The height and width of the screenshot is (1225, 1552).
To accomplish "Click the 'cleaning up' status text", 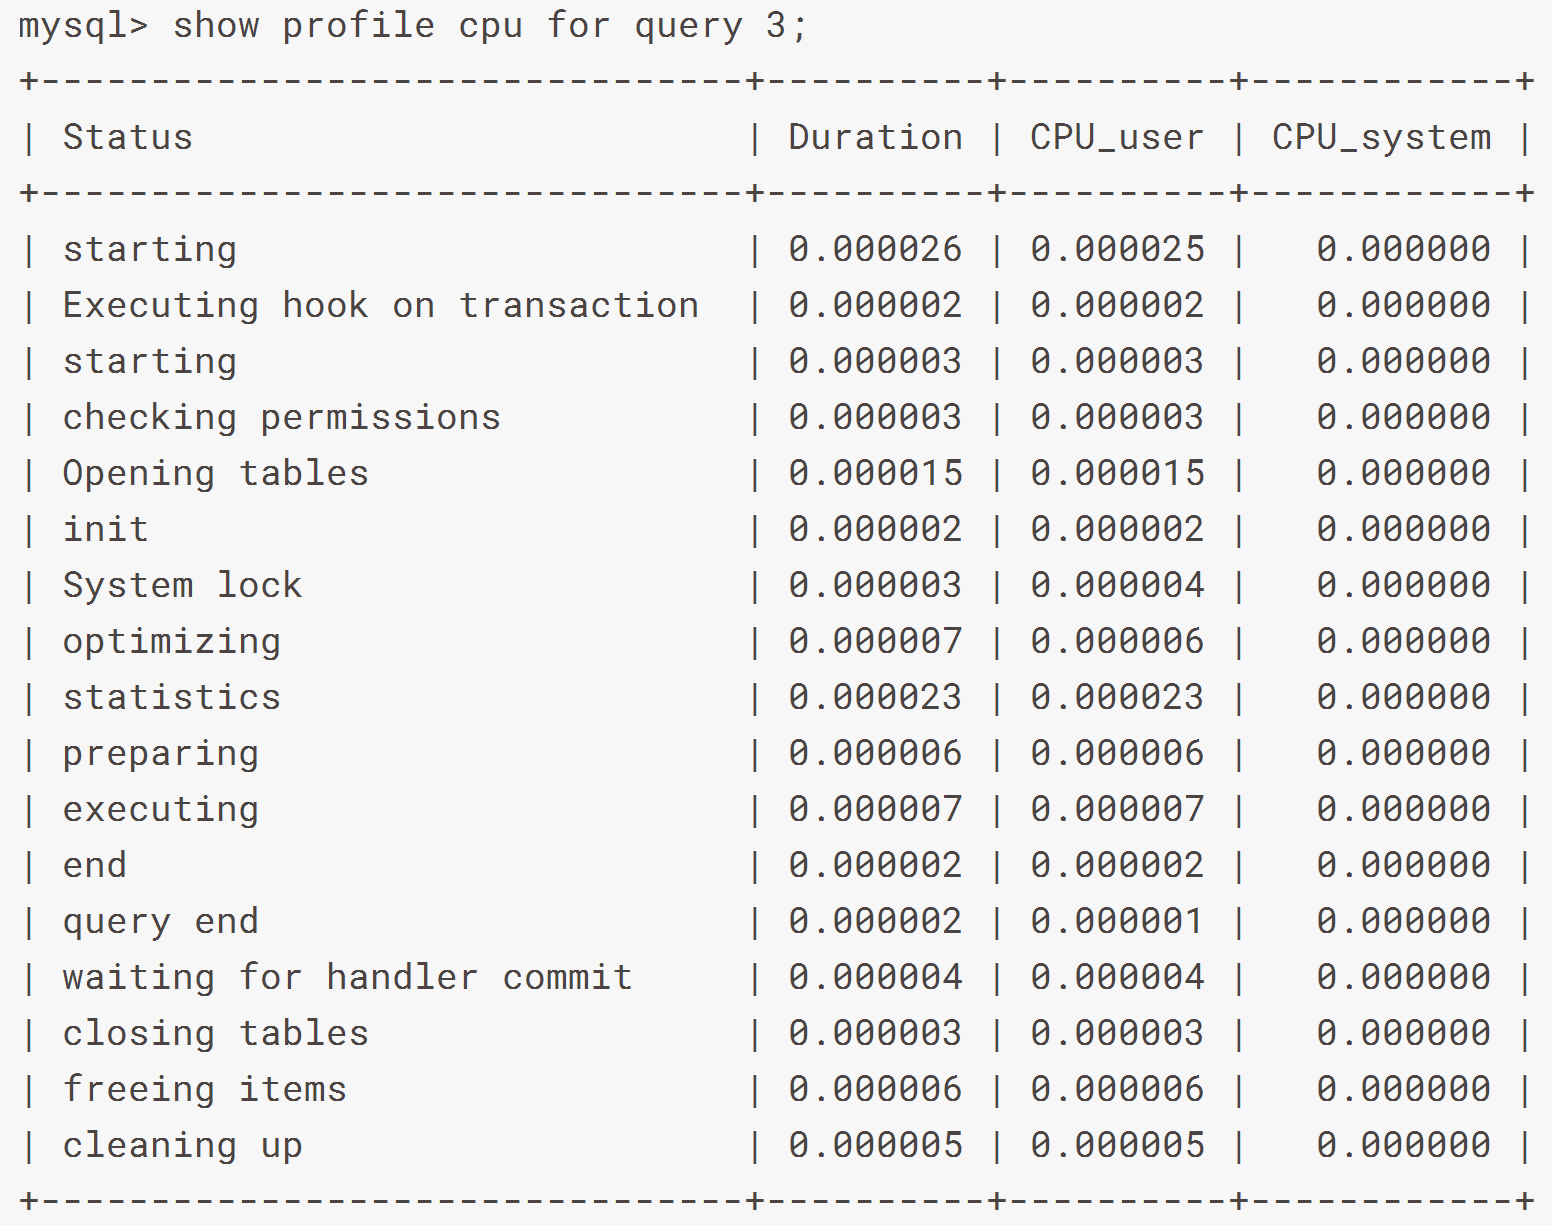I will pyautogui.click(x=182, y=1145).
